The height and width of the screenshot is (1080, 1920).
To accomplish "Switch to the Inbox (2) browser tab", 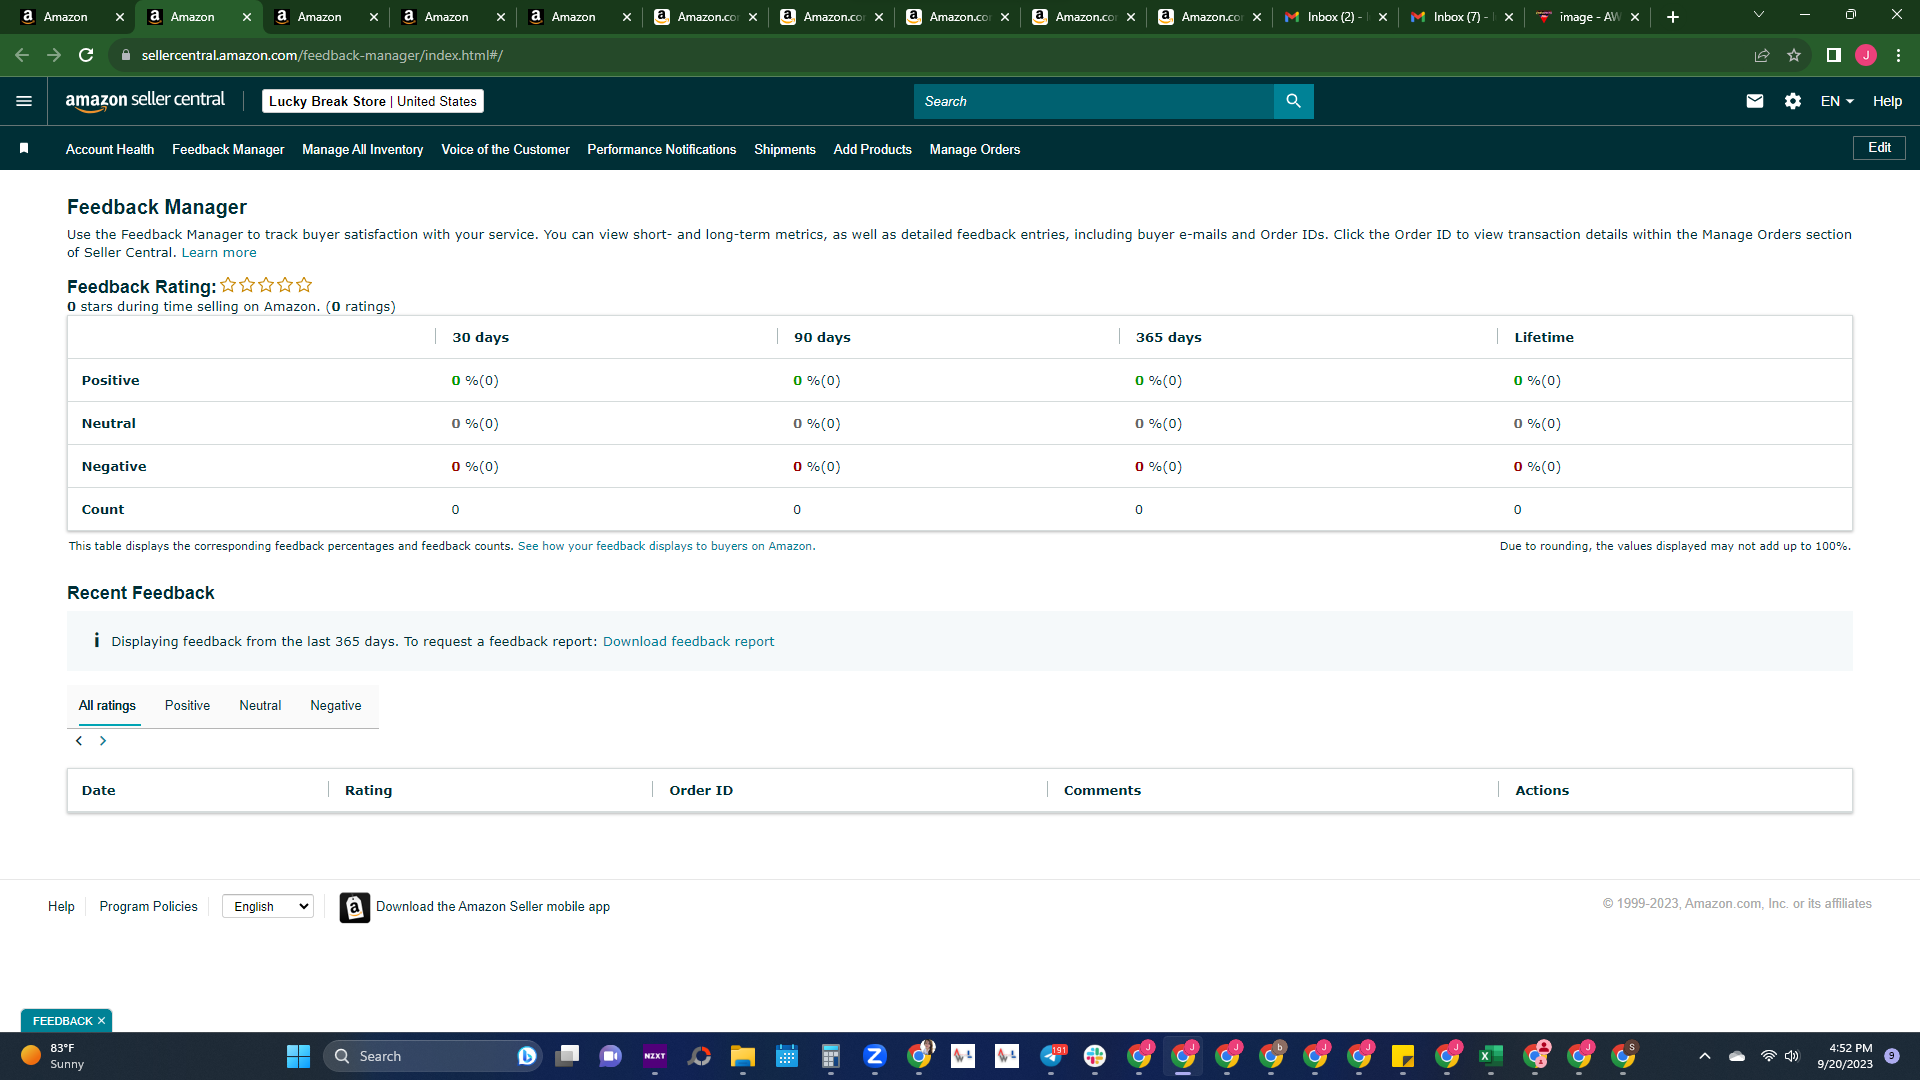I will (1335, 17).
